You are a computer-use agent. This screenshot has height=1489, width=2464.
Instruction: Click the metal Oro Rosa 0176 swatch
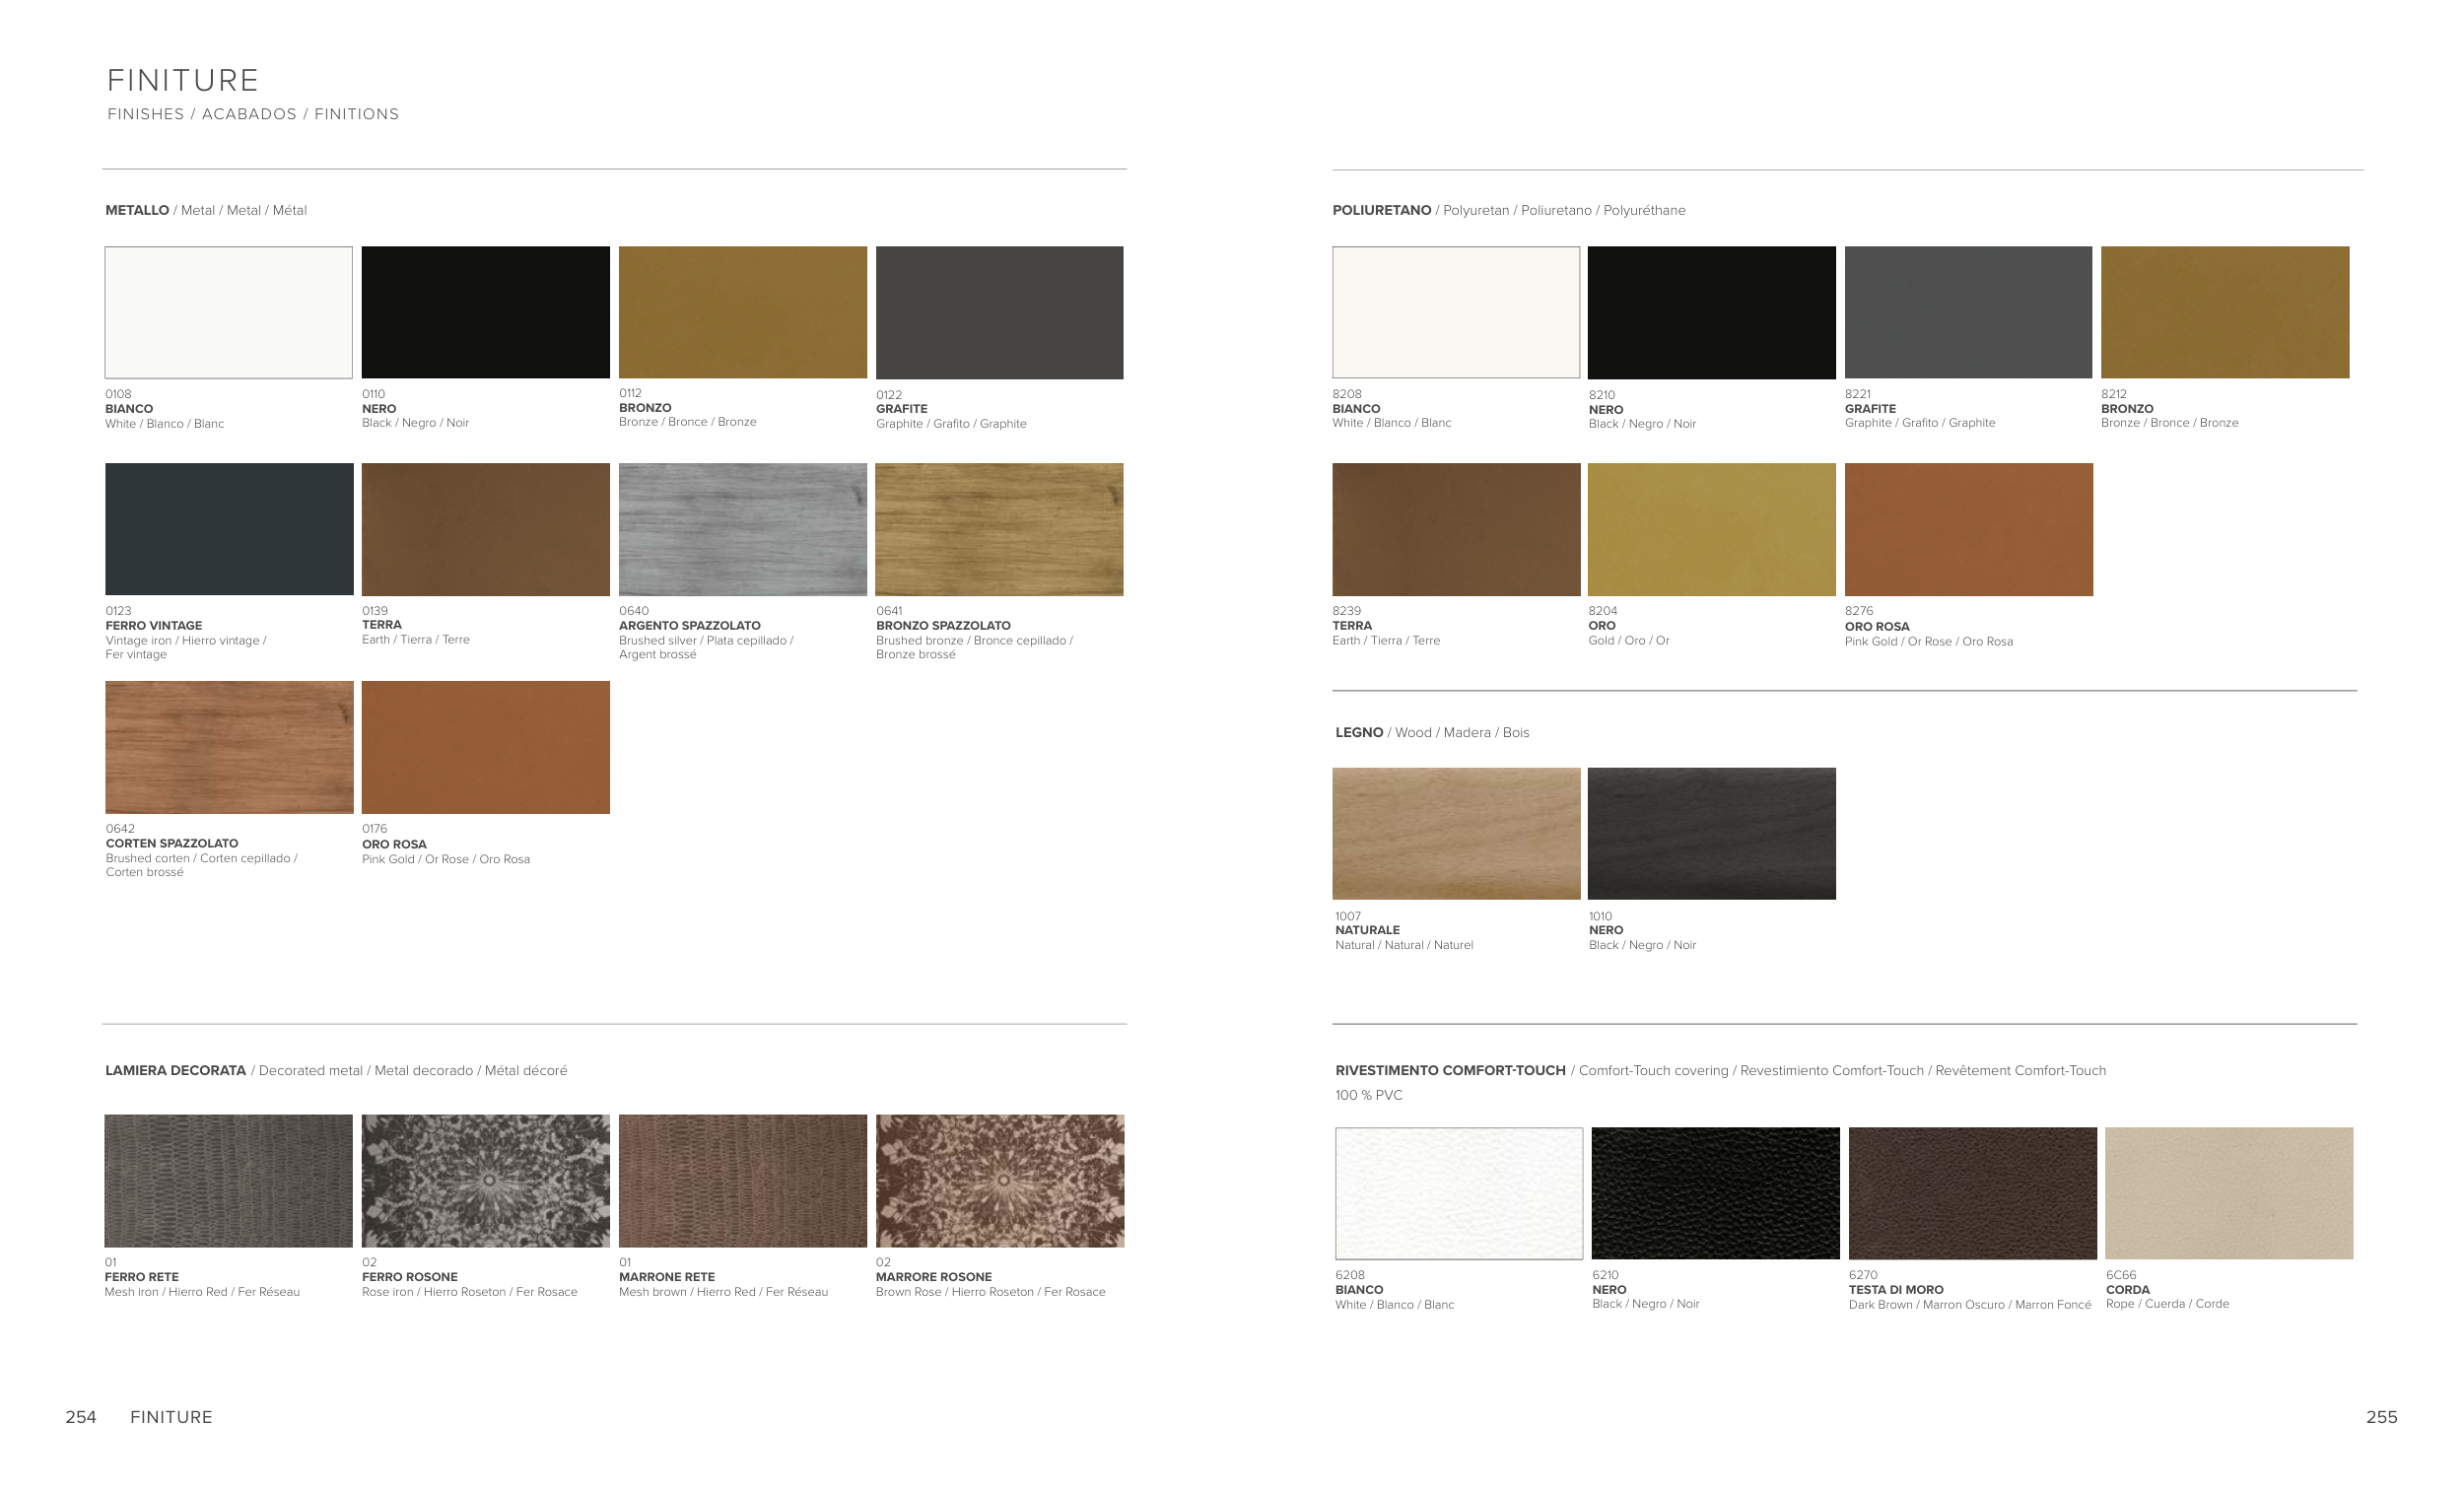485,747
